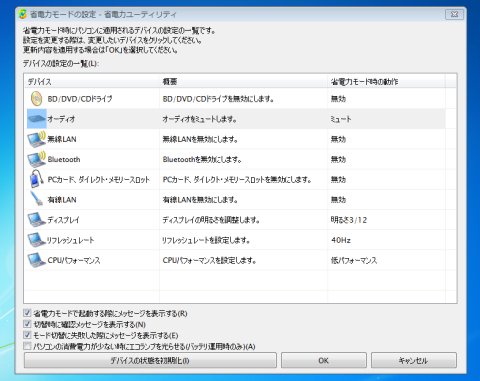
Task: Toggle 切替時に確認メッセージを表示する checkbox
Action: [x=27, y=324]
